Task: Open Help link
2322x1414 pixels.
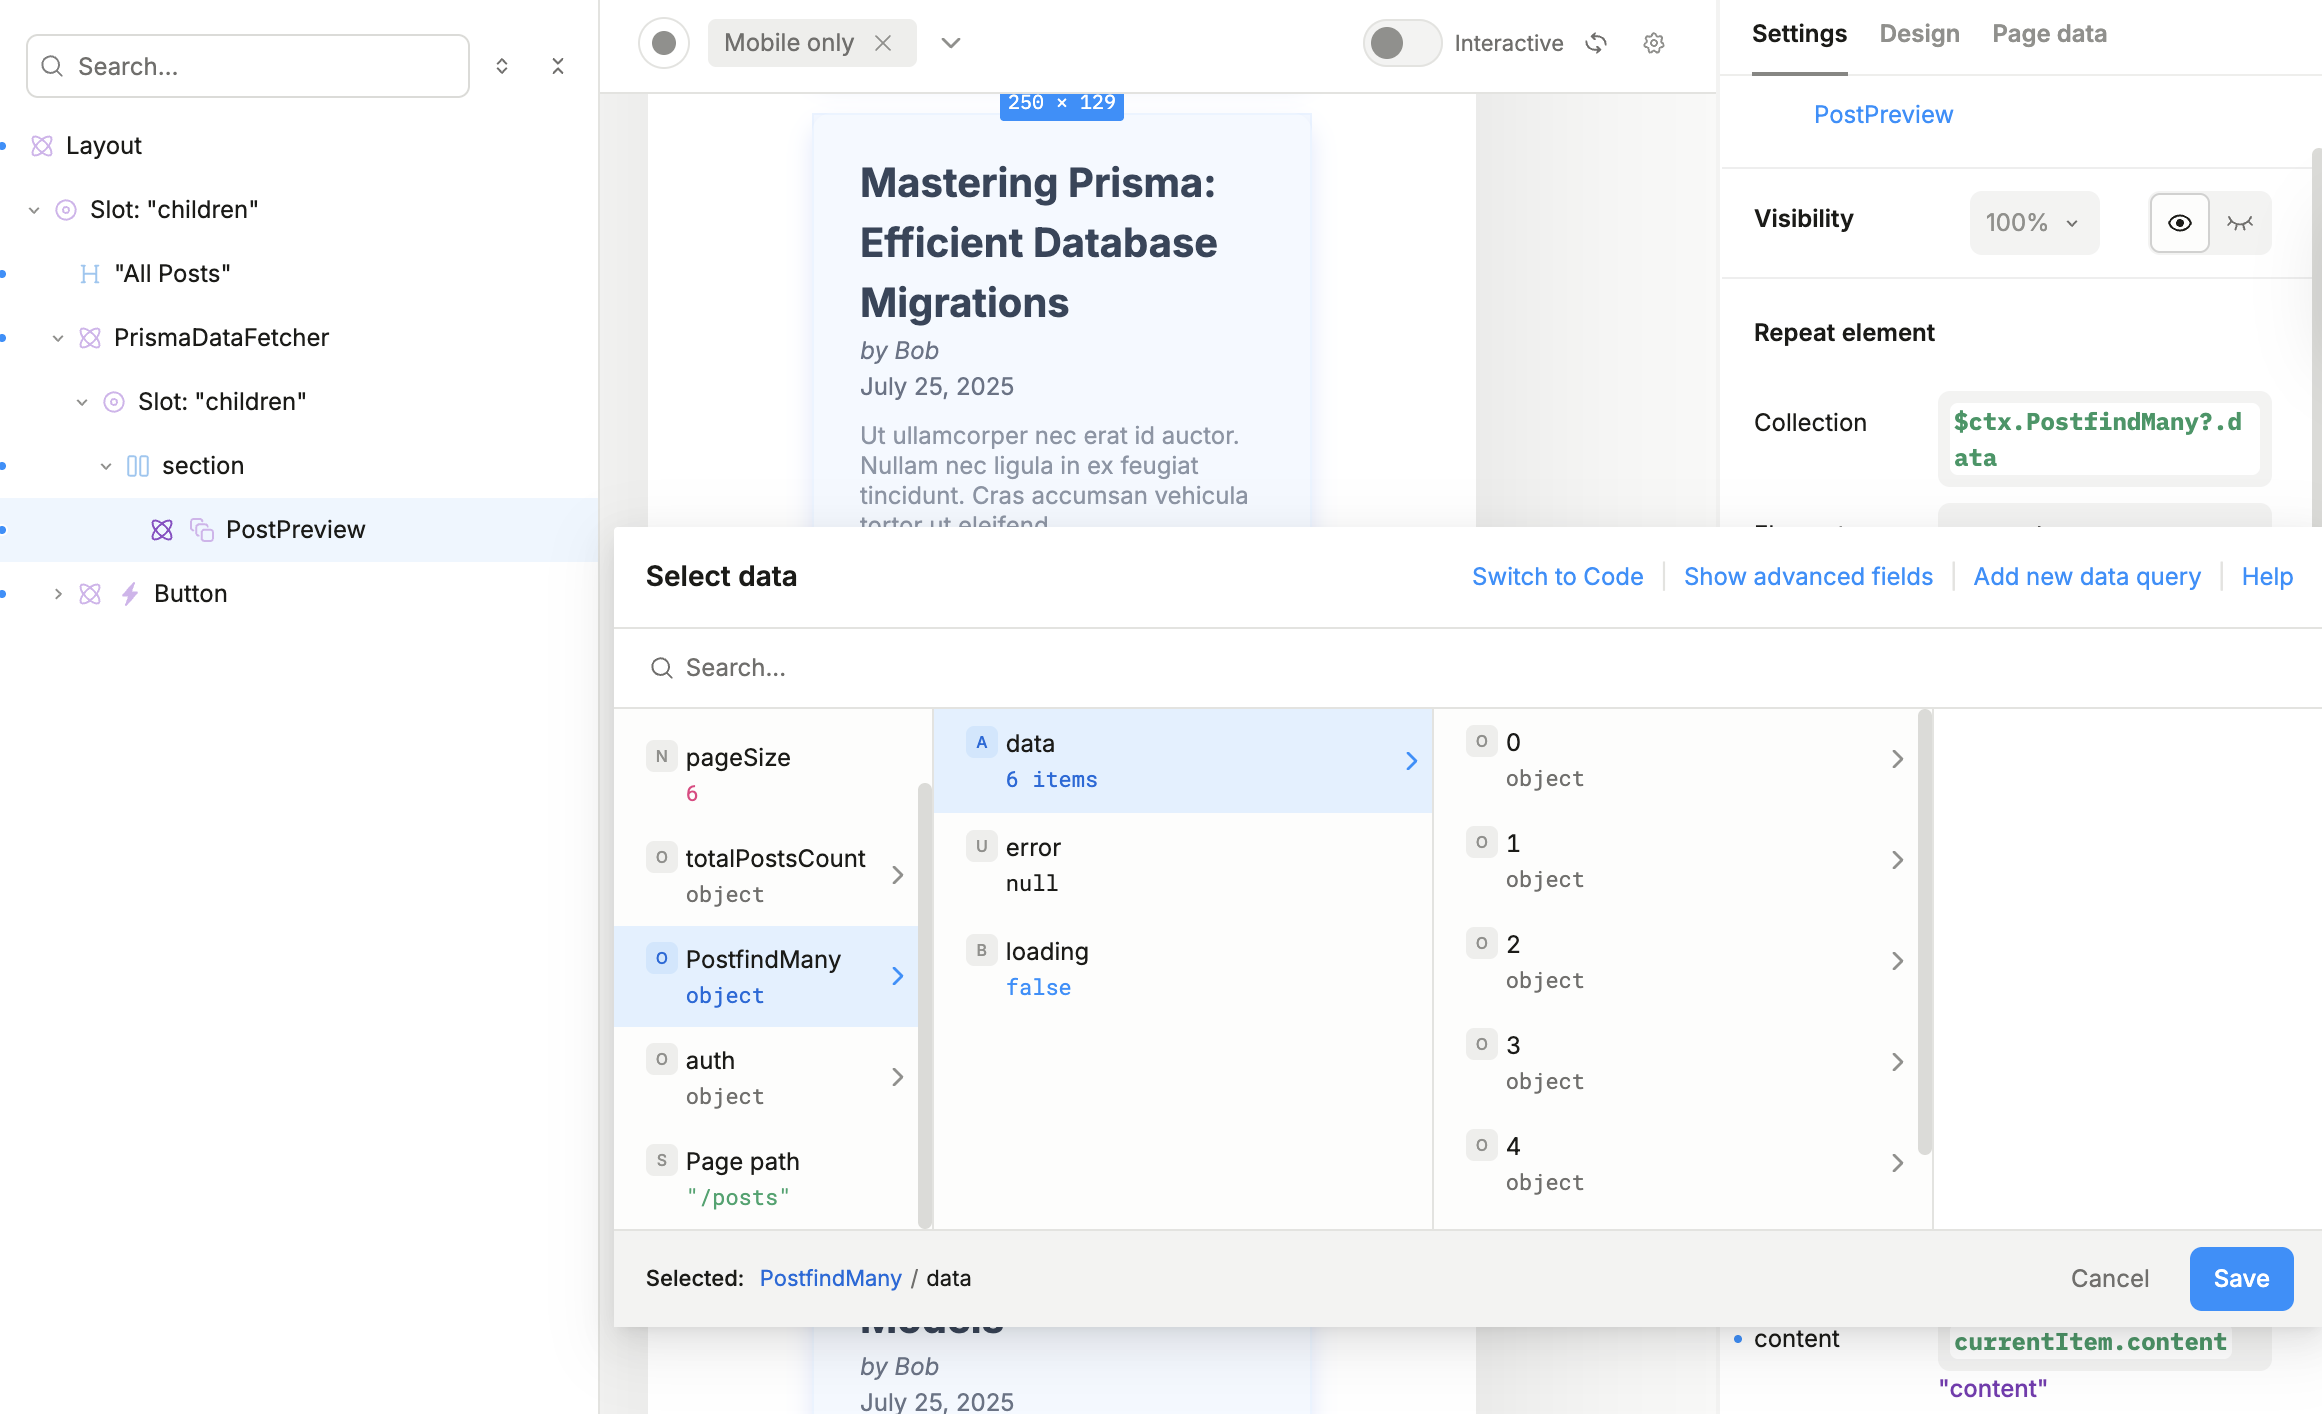Action: coord(2267,577)
